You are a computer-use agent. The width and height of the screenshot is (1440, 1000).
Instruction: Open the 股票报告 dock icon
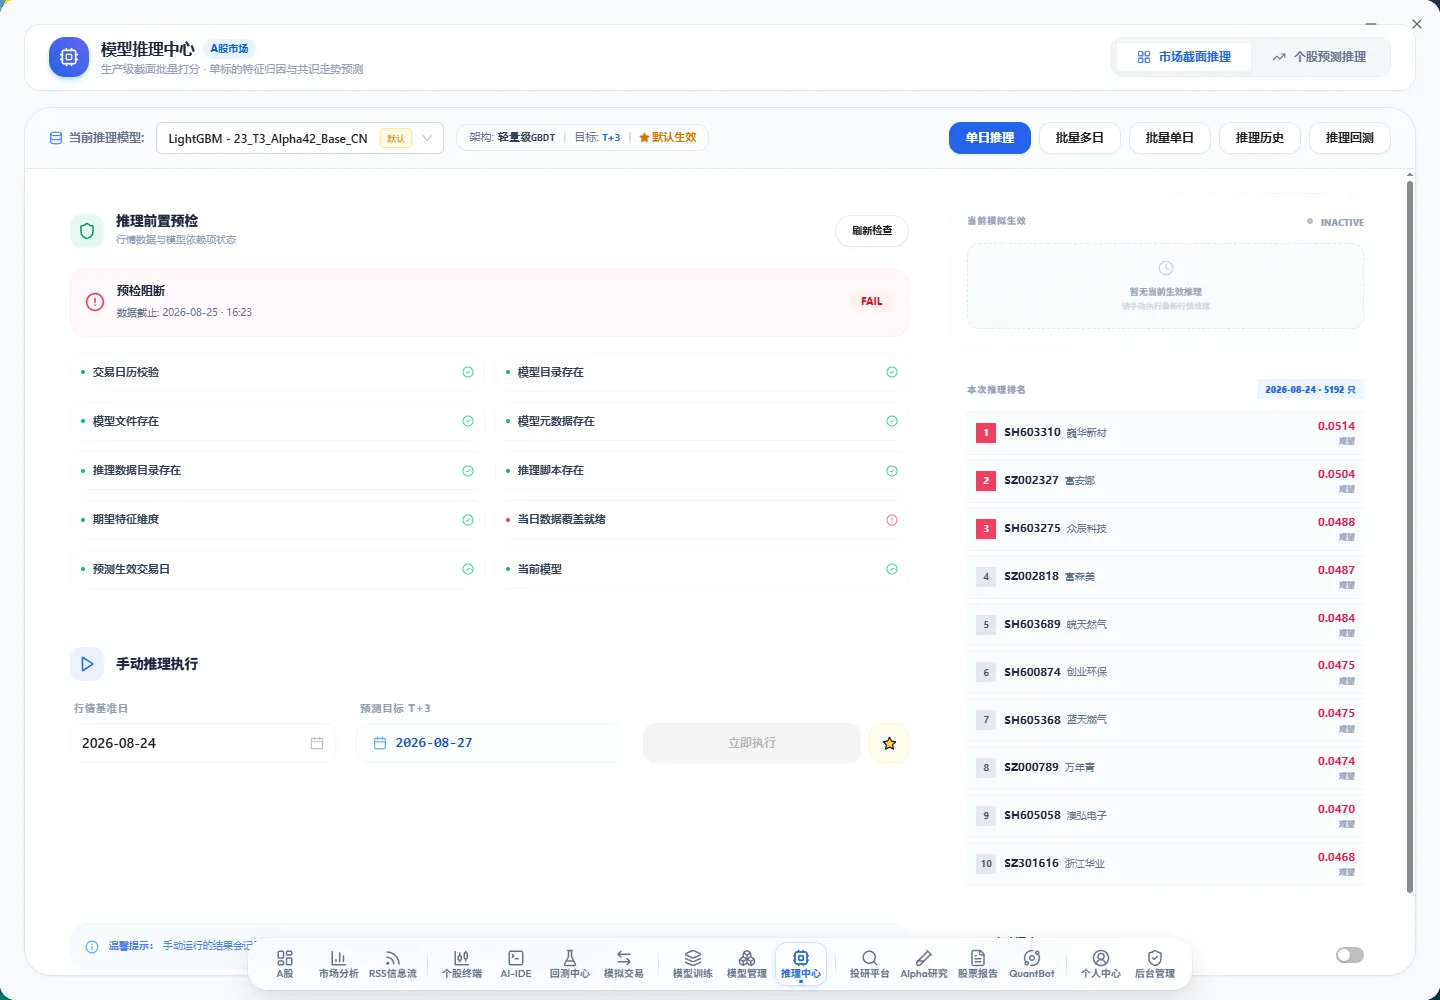pos(978,964)
